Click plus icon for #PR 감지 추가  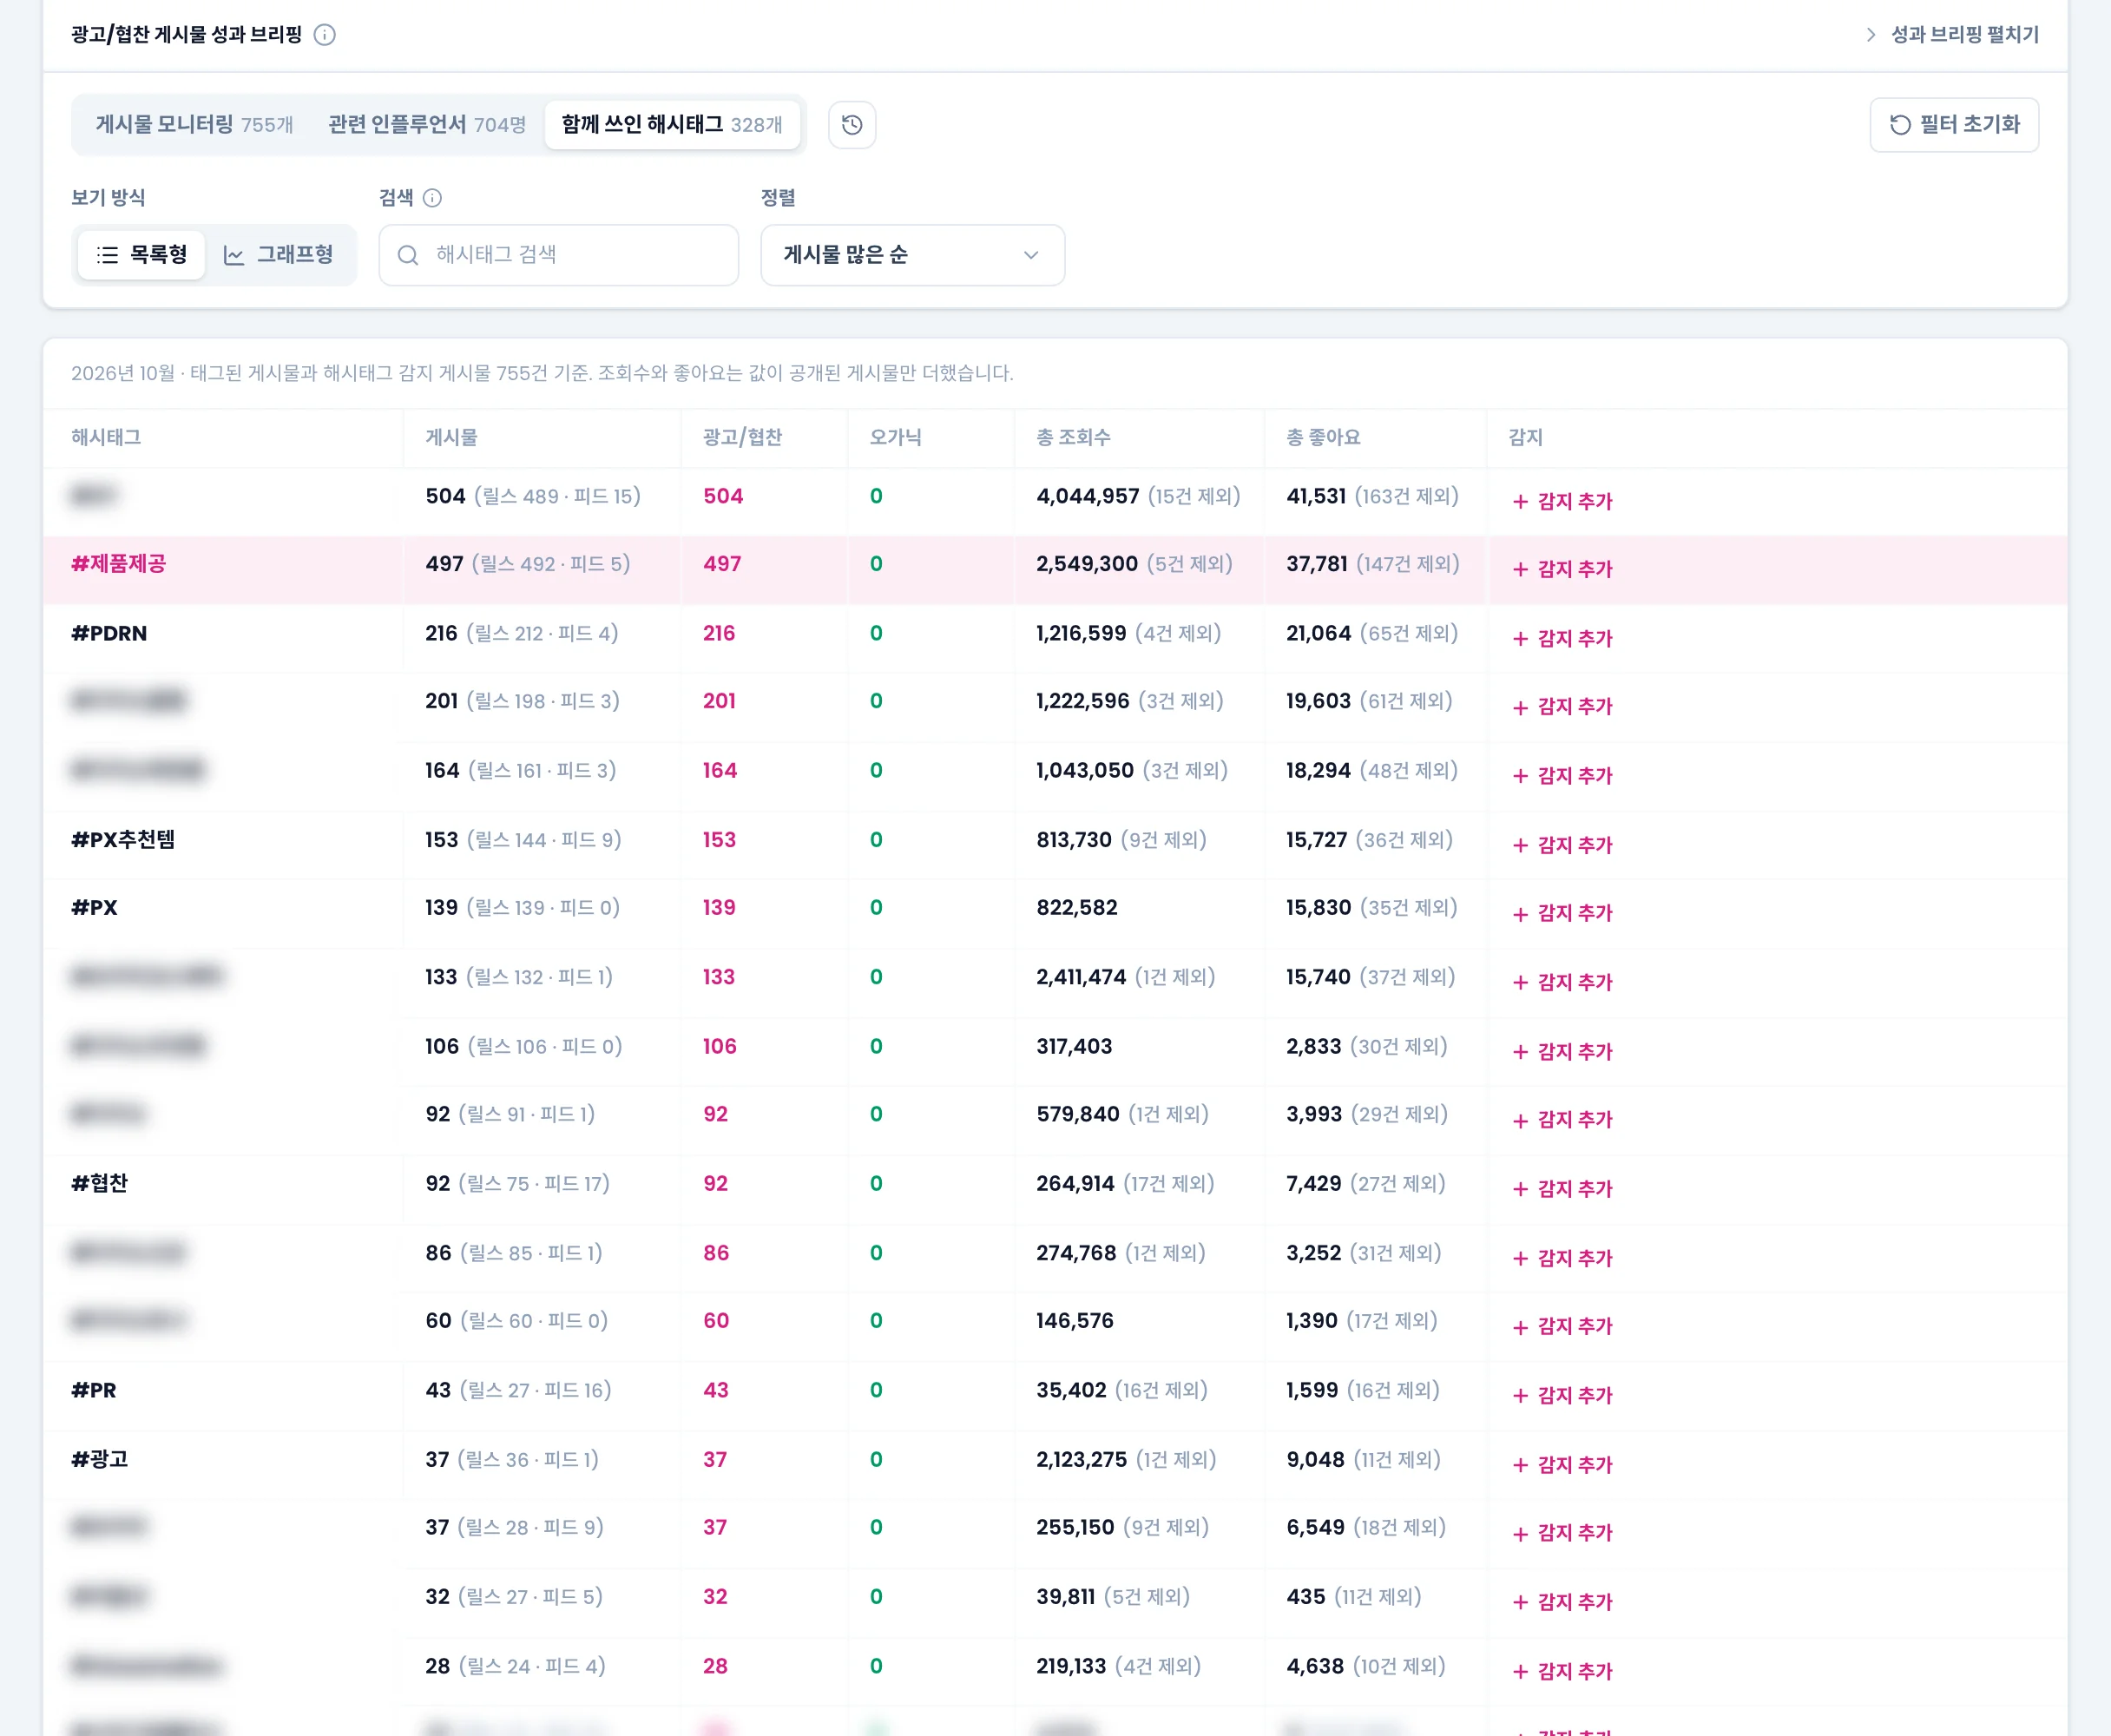click(1520, 1396)
